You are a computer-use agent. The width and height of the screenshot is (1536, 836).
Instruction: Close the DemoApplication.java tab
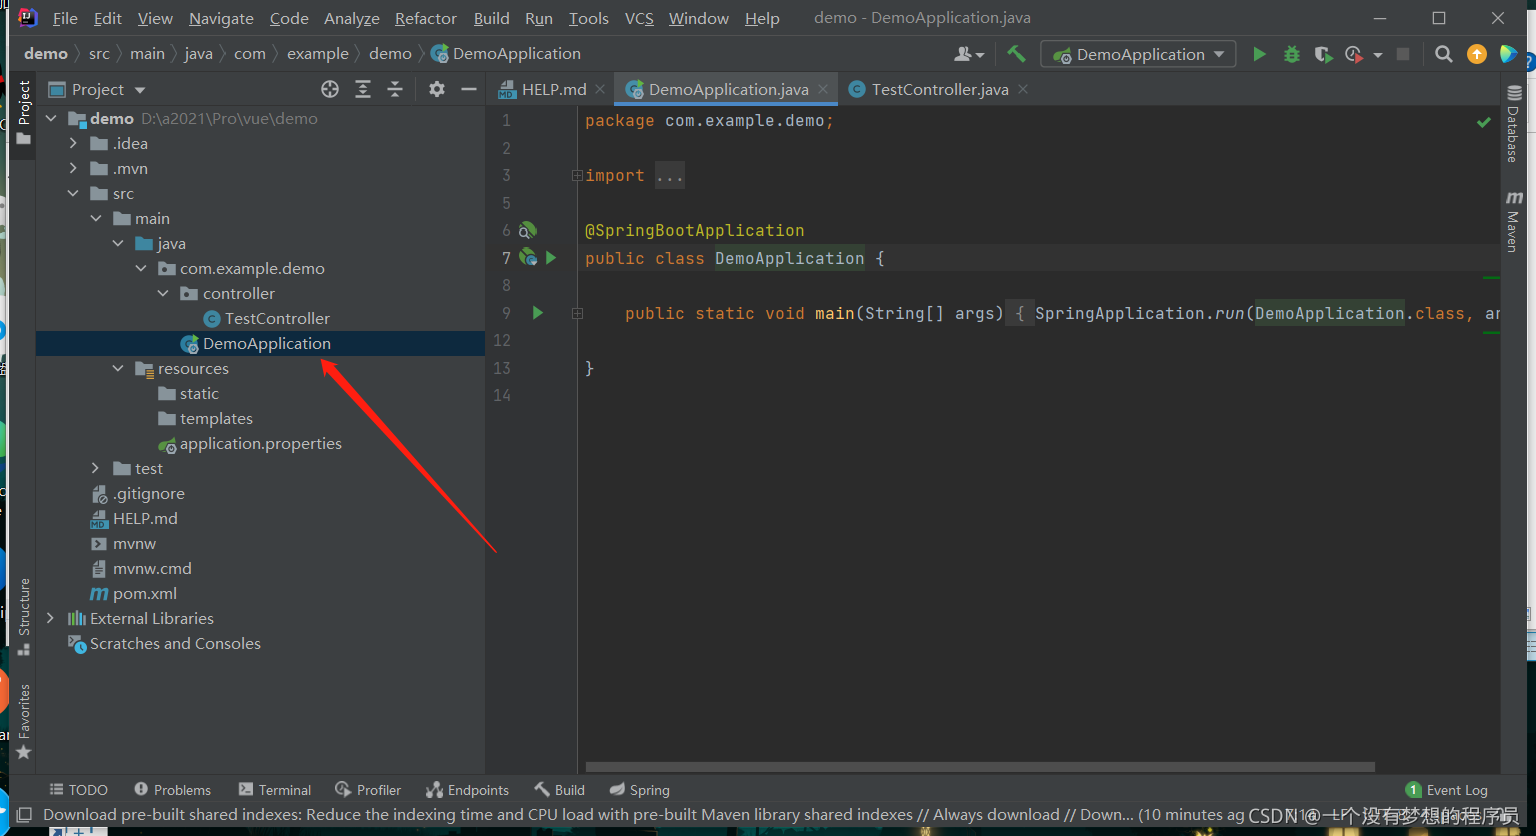[823, 89]
